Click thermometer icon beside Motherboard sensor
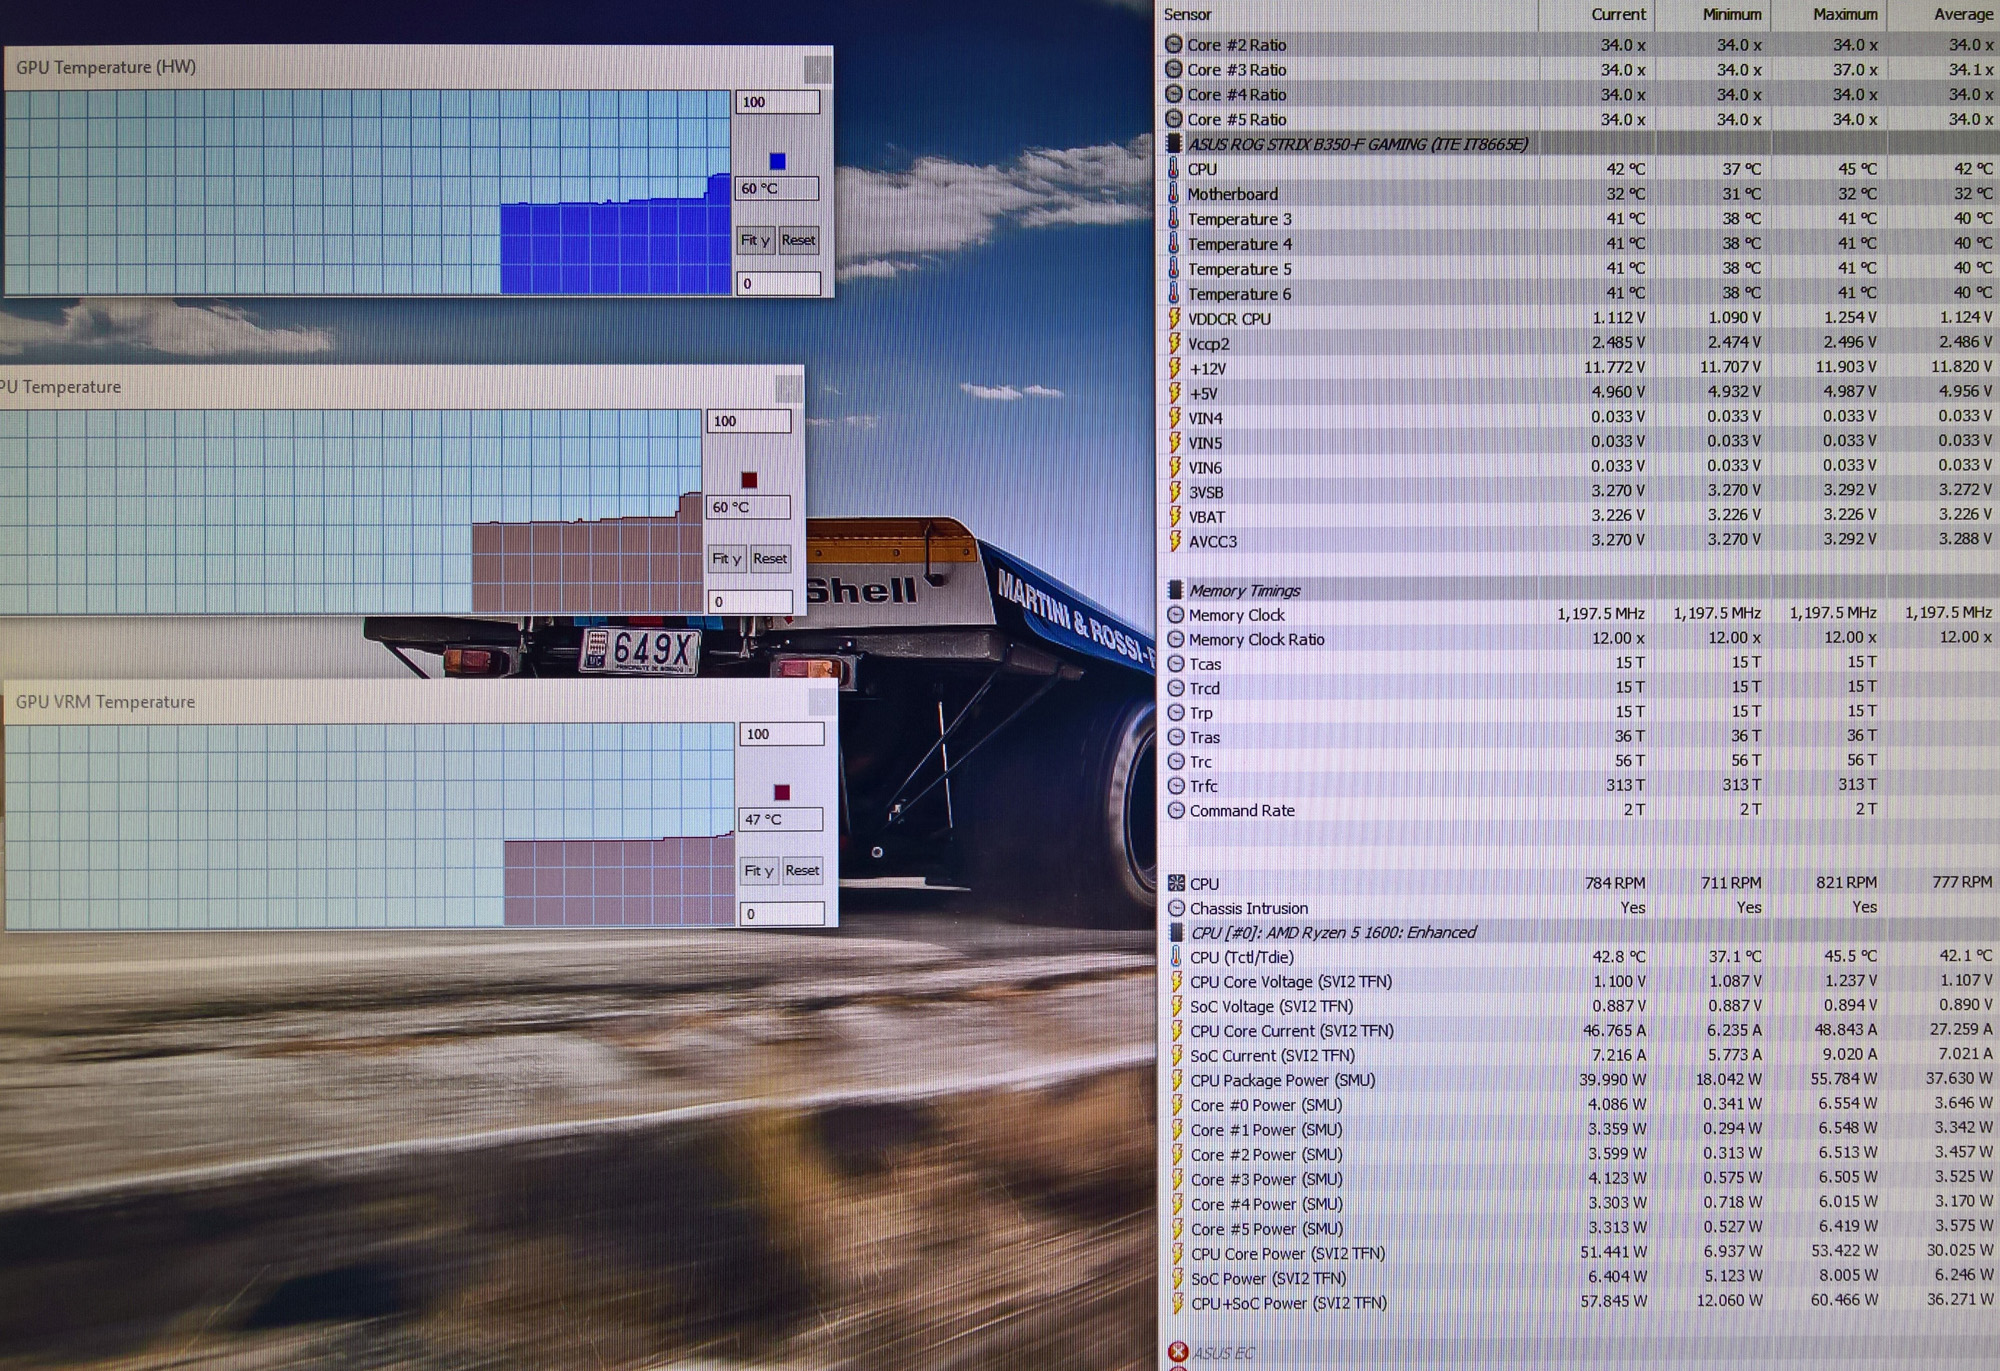This screenshot has width=2000, height=1371. pyautogui.click(x=1174, y=194)
